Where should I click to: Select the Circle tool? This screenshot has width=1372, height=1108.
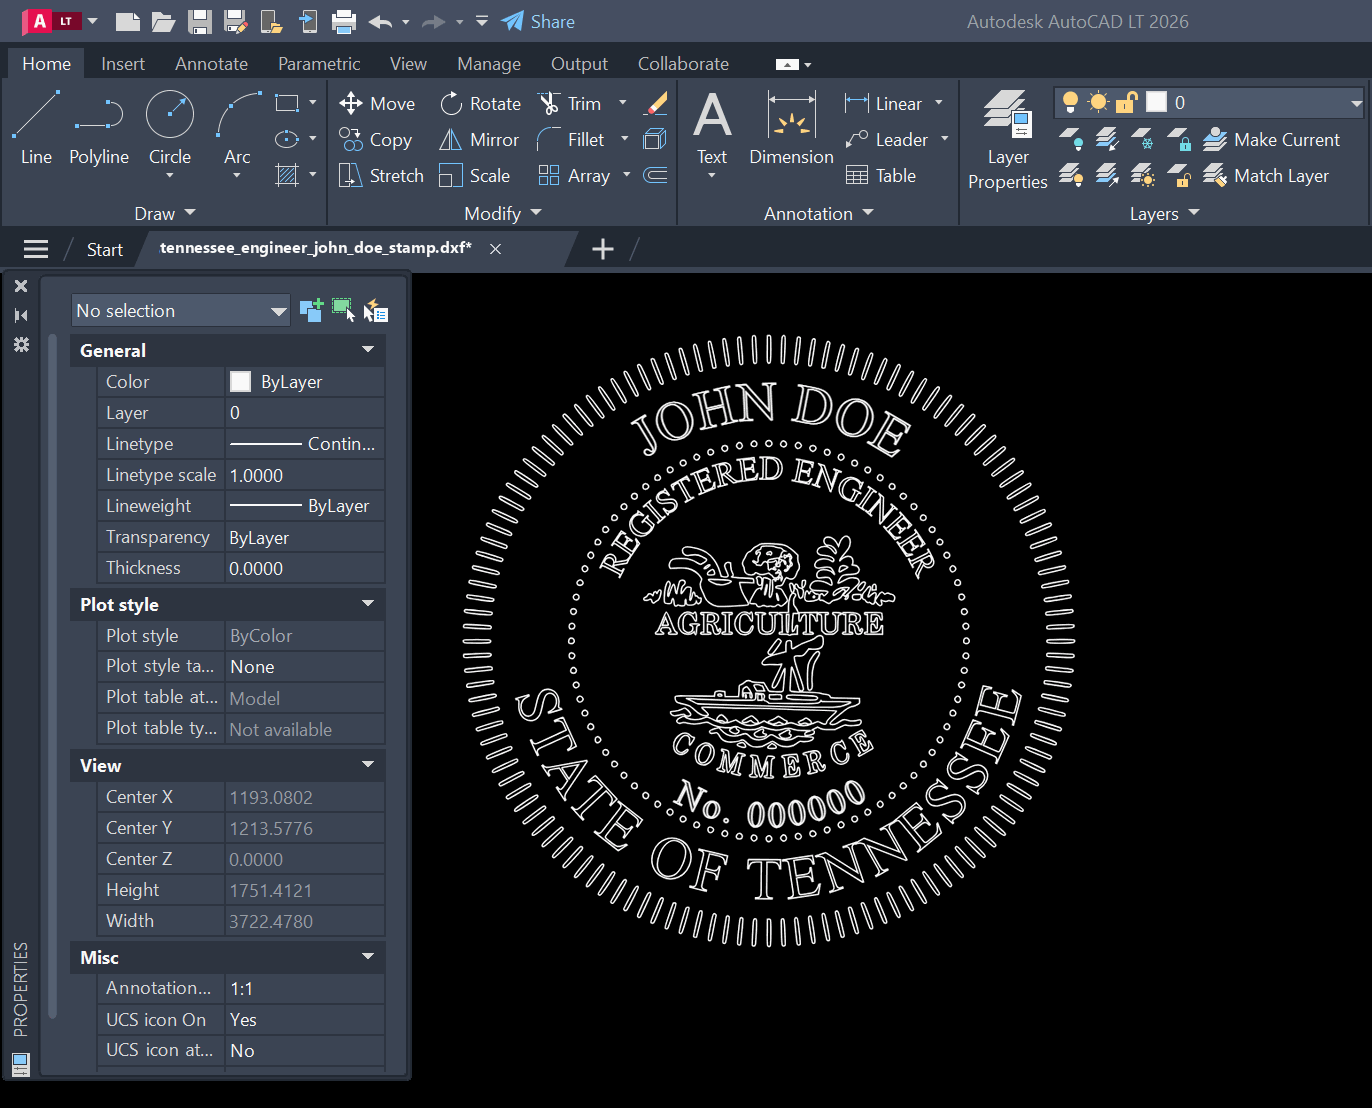(x=170, y=127)
